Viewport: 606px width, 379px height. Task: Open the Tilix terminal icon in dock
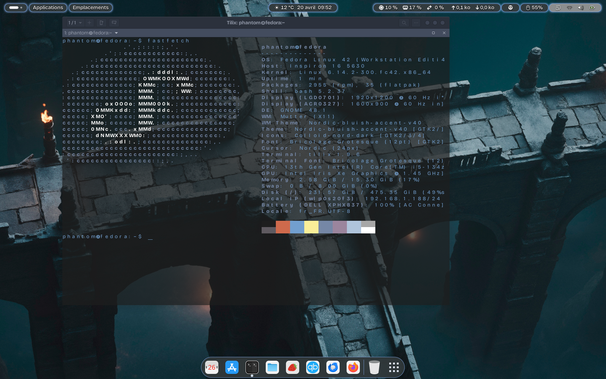pyautogui.click(x=252, y=367)
